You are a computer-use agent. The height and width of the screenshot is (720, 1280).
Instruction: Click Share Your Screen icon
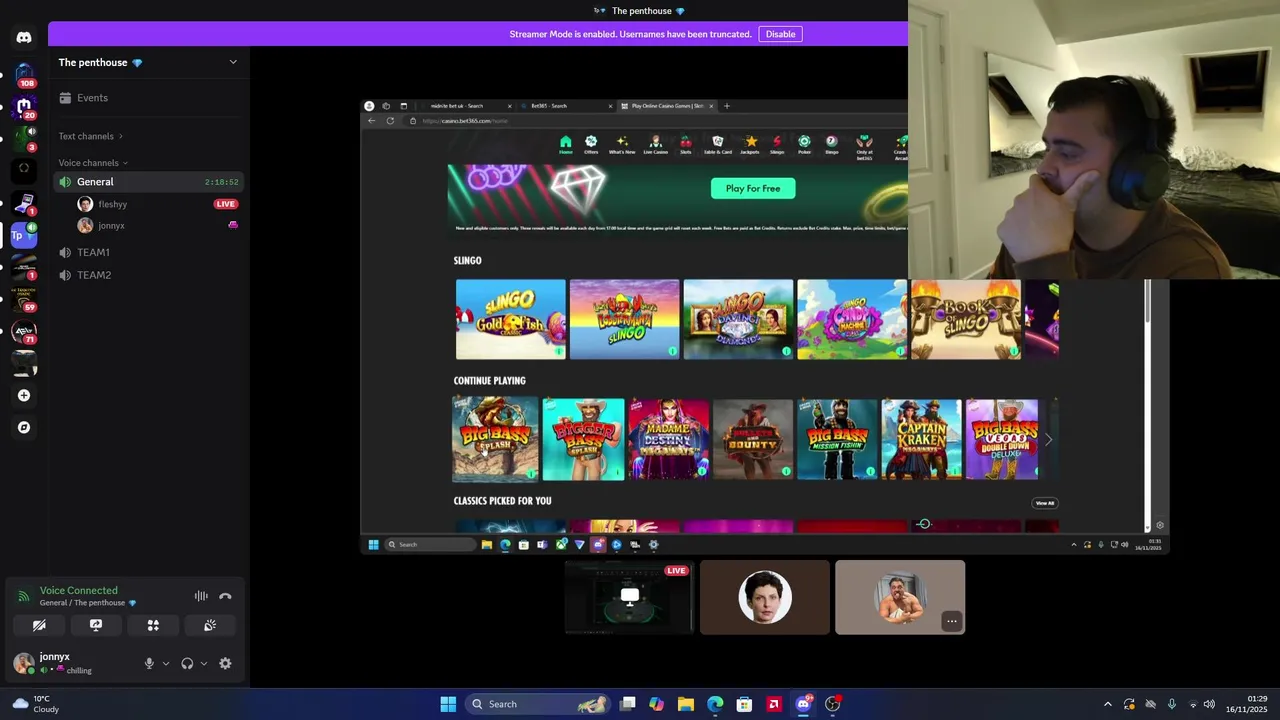(x=96, y=625)
